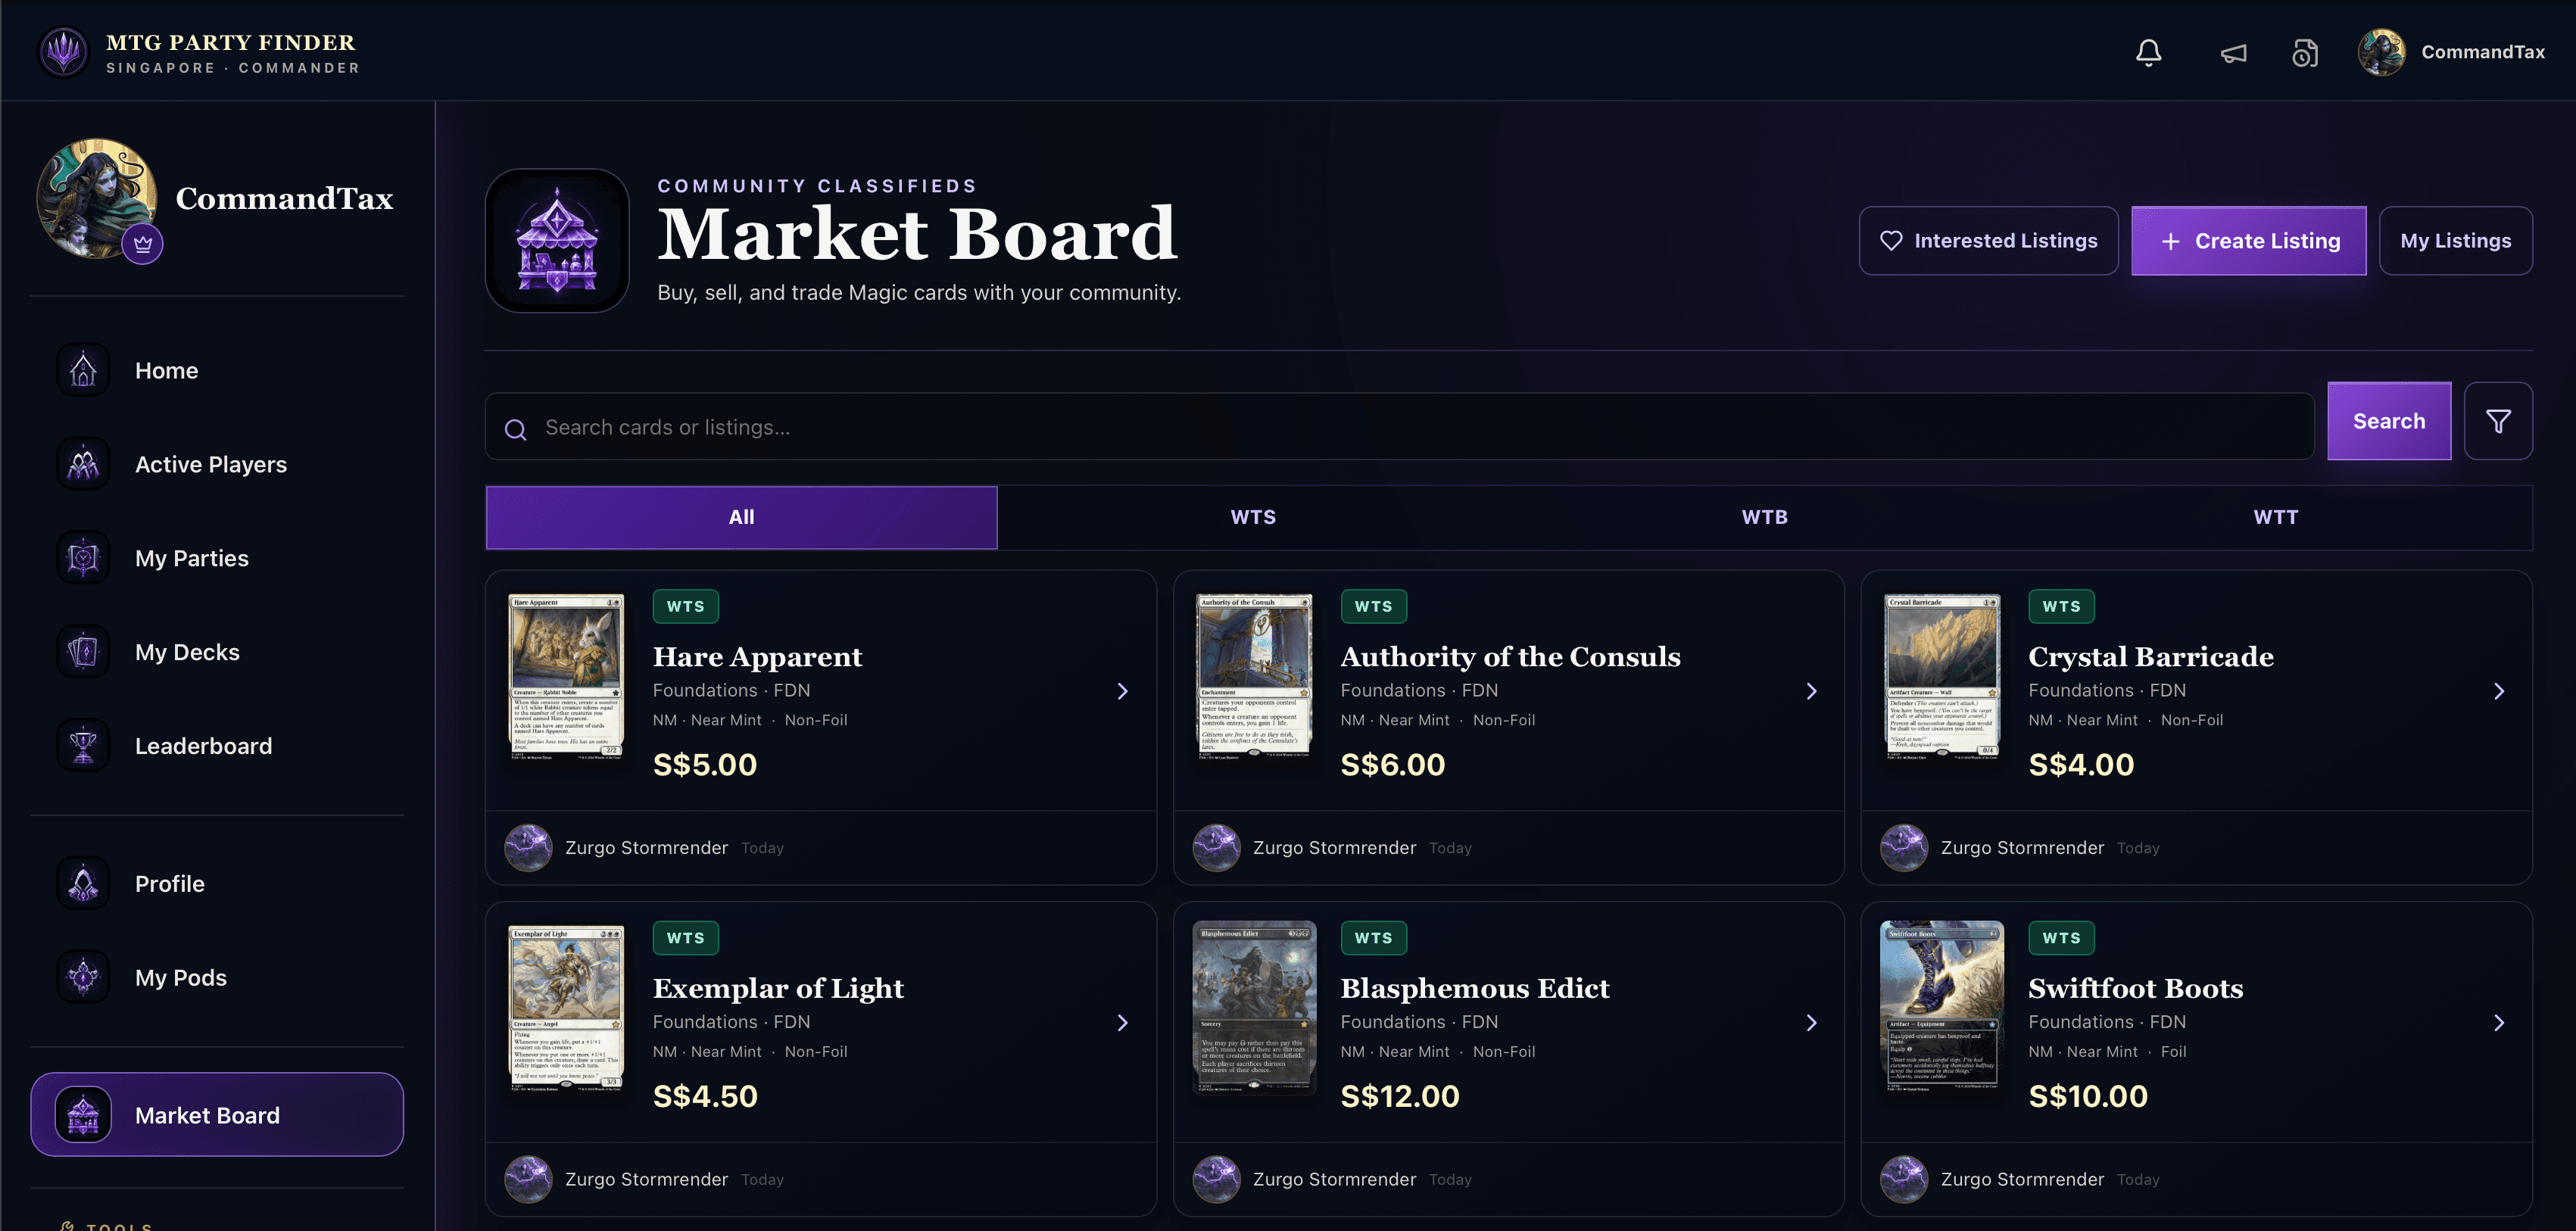Click CommandTax sidebar profile portrait
Image resolution: width=2576 pixels, height=1231 pixels.
pyautogui.click(x=97, y=198)
